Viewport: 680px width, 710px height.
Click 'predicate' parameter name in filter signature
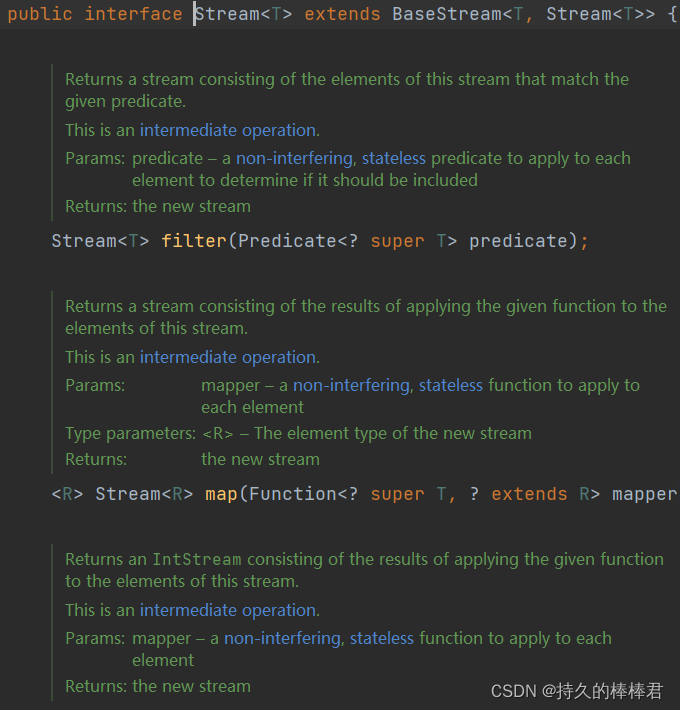tap(518, 241)
